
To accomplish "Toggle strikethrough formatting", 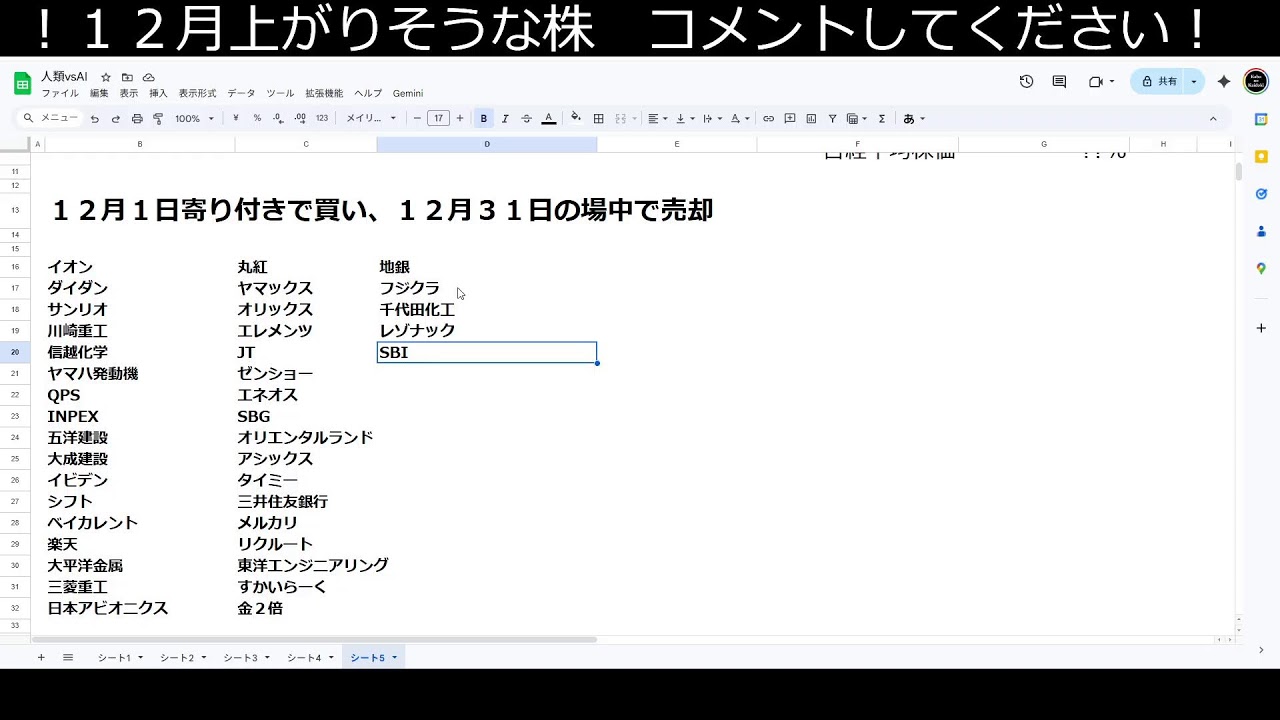I will click(527, 118).
